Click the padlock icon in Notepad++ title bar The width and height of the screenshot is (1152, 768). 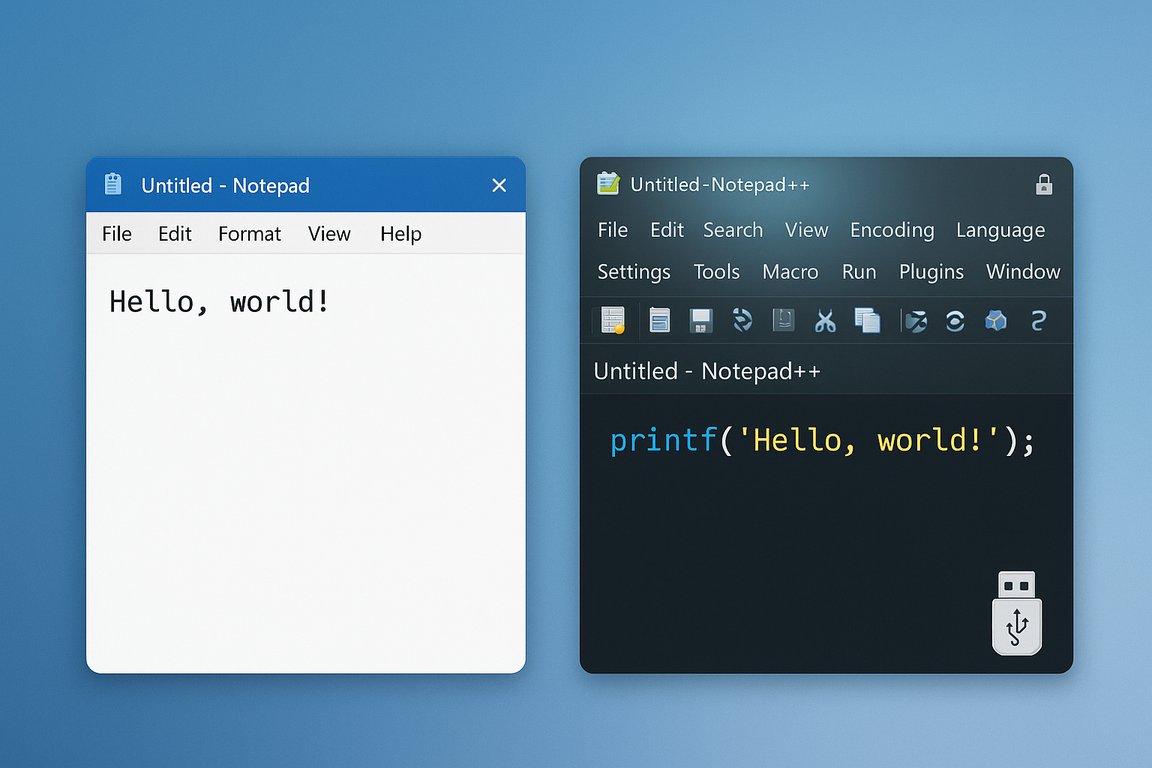point(1044,184)
